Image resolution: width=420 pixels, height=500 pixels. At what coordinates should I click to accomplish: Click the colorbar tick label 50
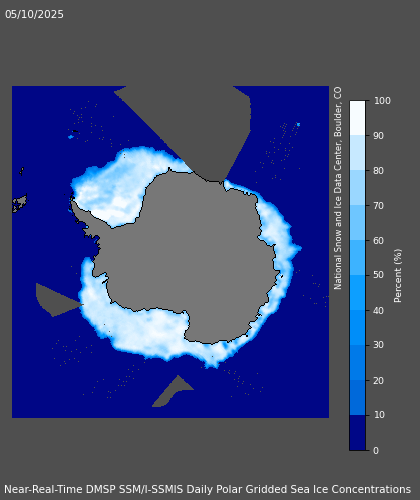tap(379, 275)
